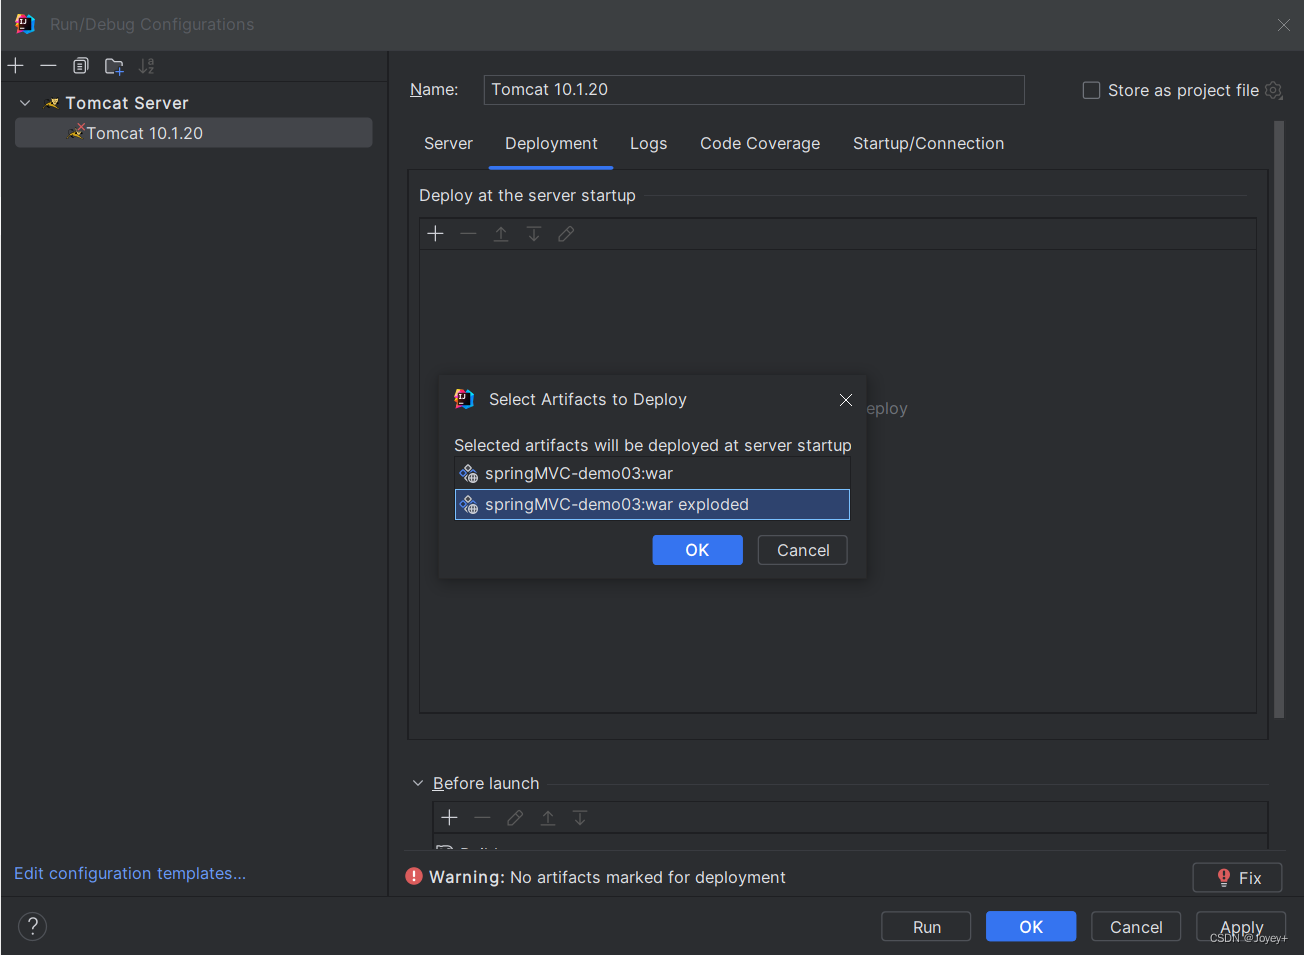Add deployment artifact with plus icon
Image resolution: width=1304 pixels, height=955 pixels.
pos(435,234)
